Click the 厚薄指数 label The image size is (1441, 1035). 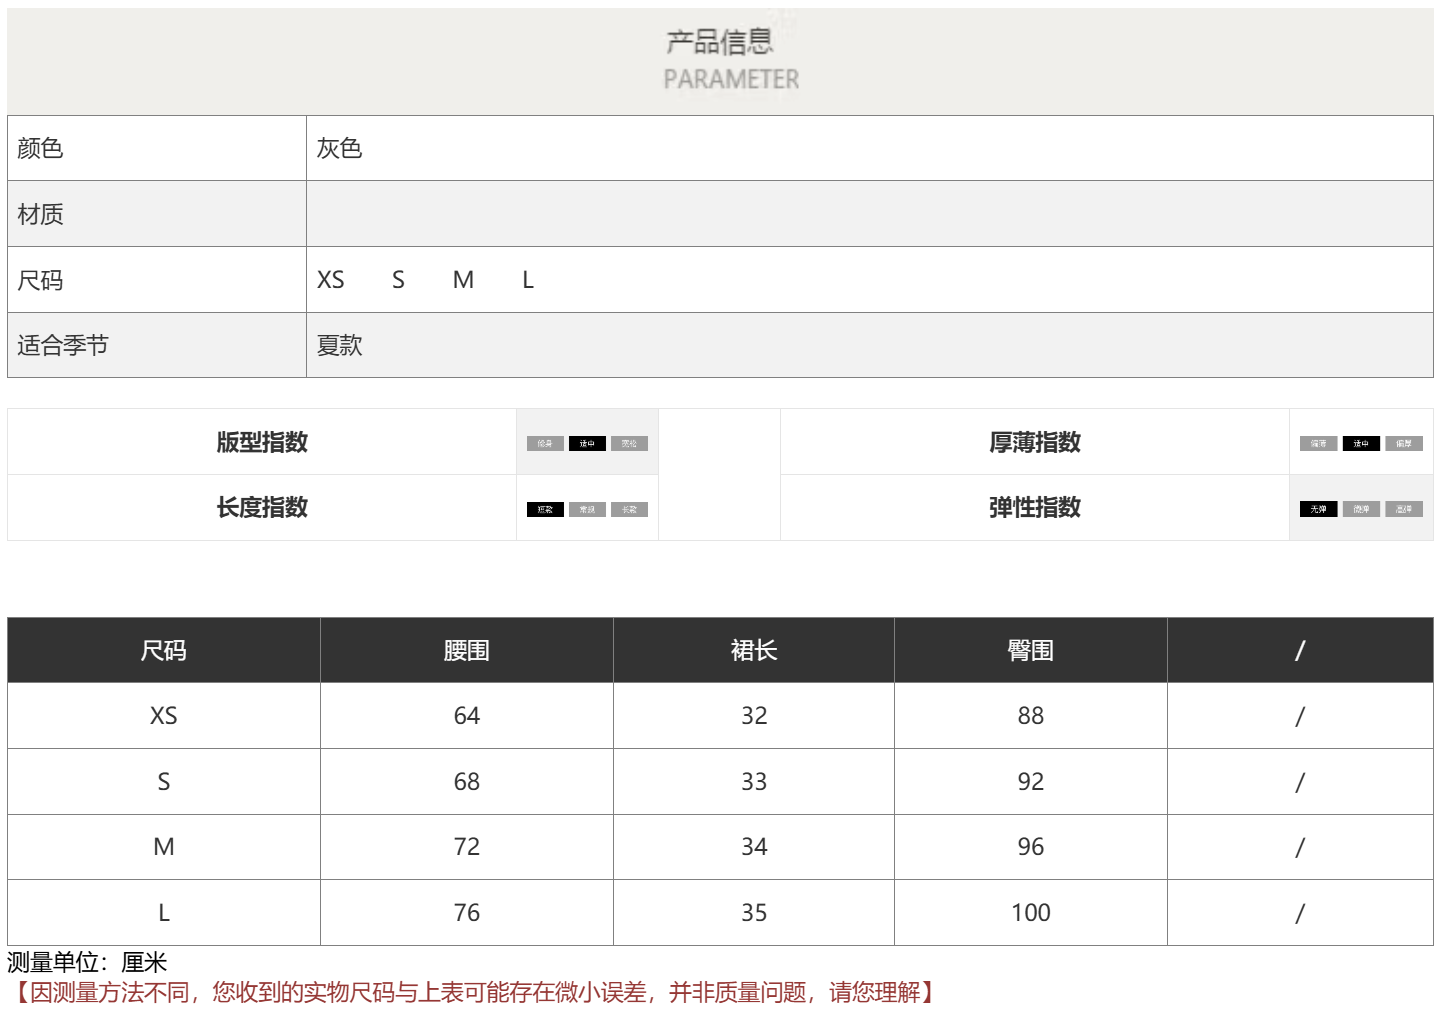pos(1035,442)
